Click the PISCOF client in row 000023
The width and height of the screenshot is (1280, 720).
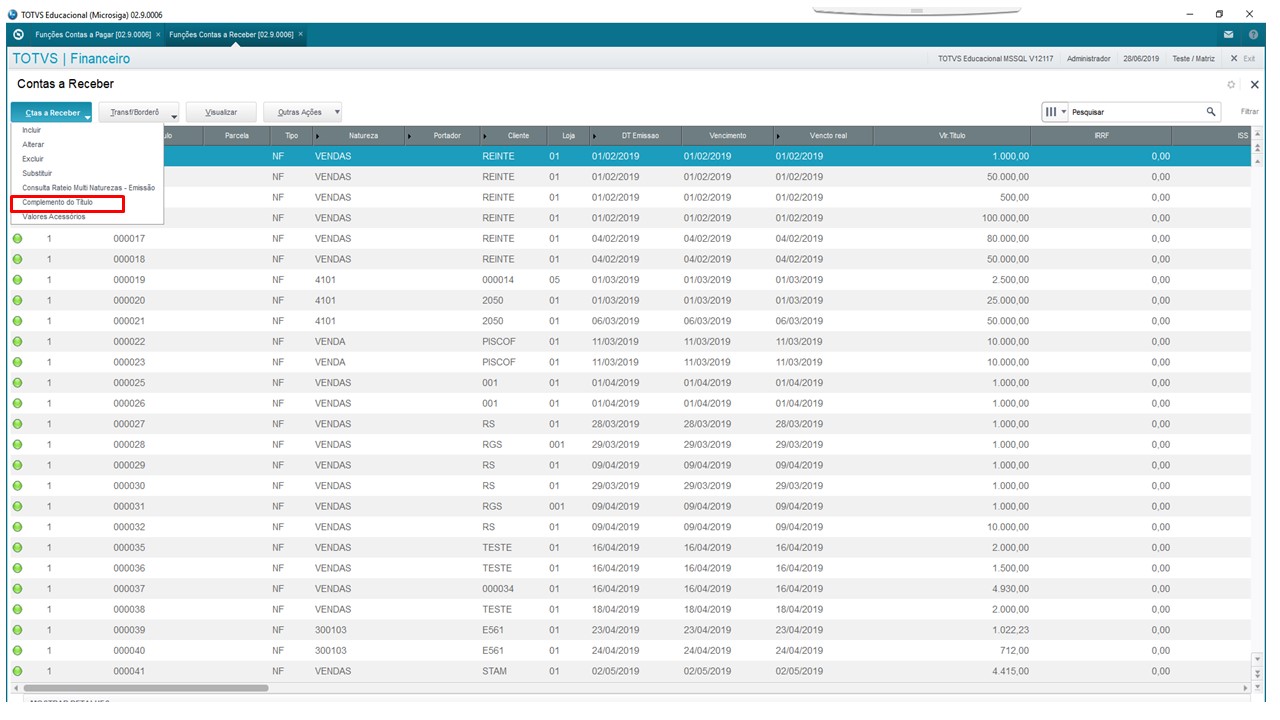point(499,362)
